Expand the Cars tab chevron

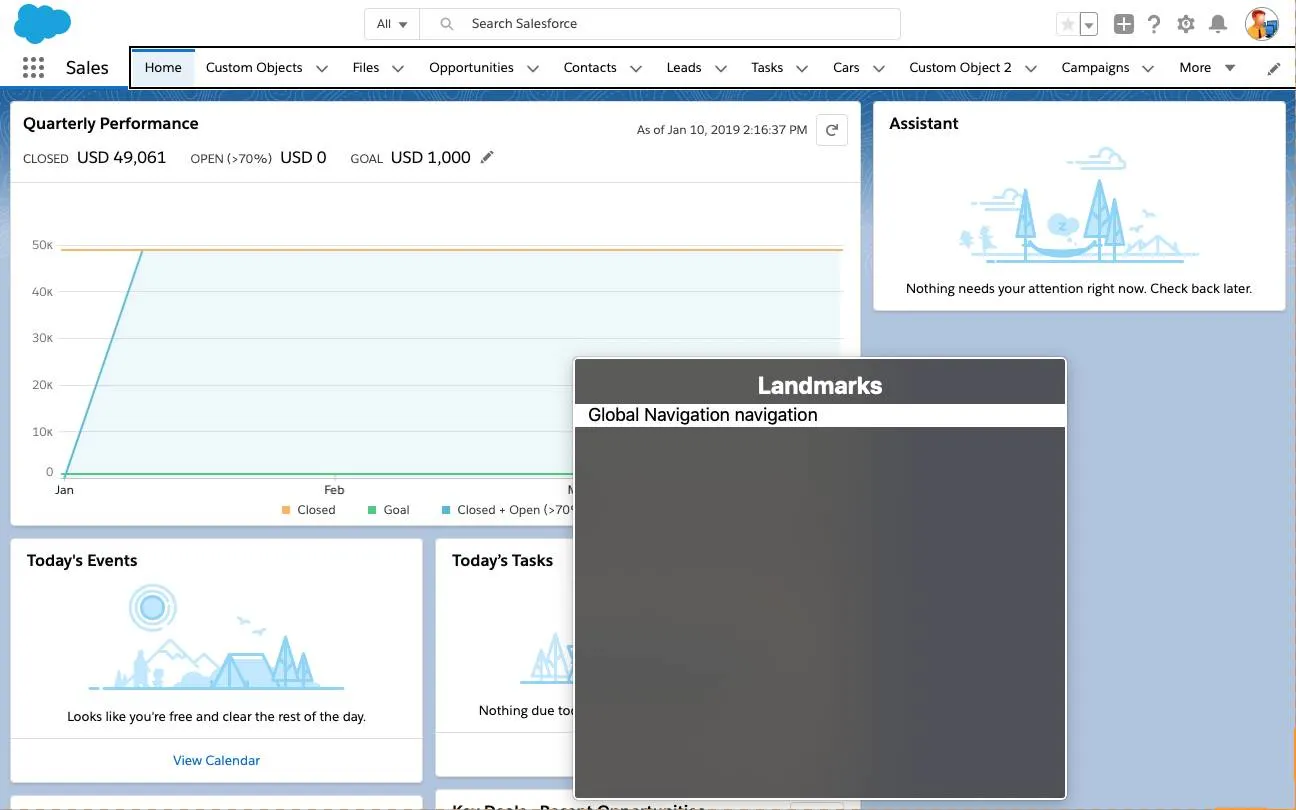click(x=879, y=68)
